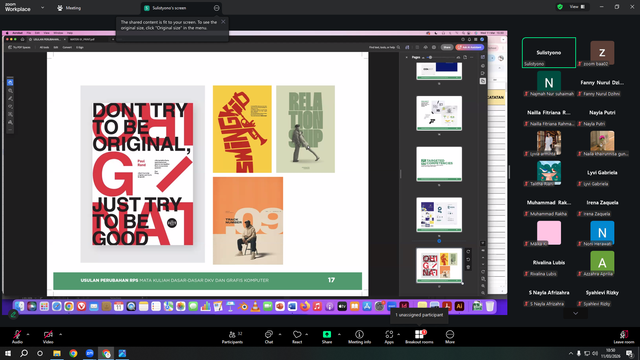The height and width of the screenshot is (360, 640).
Task: Select Azzahra Aprilia participant tile
Action: (x=602, y=262)
